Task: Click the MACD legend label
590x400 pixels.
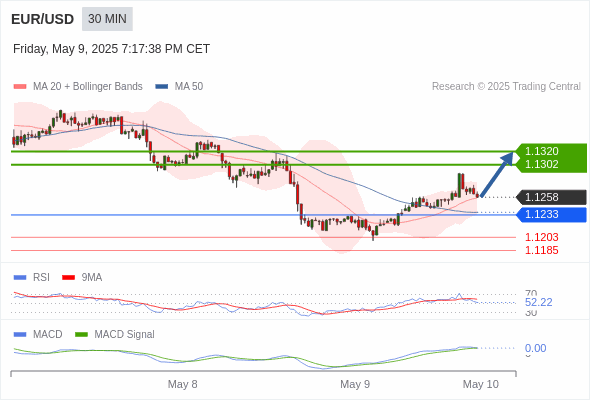Action: coord(48,335)
